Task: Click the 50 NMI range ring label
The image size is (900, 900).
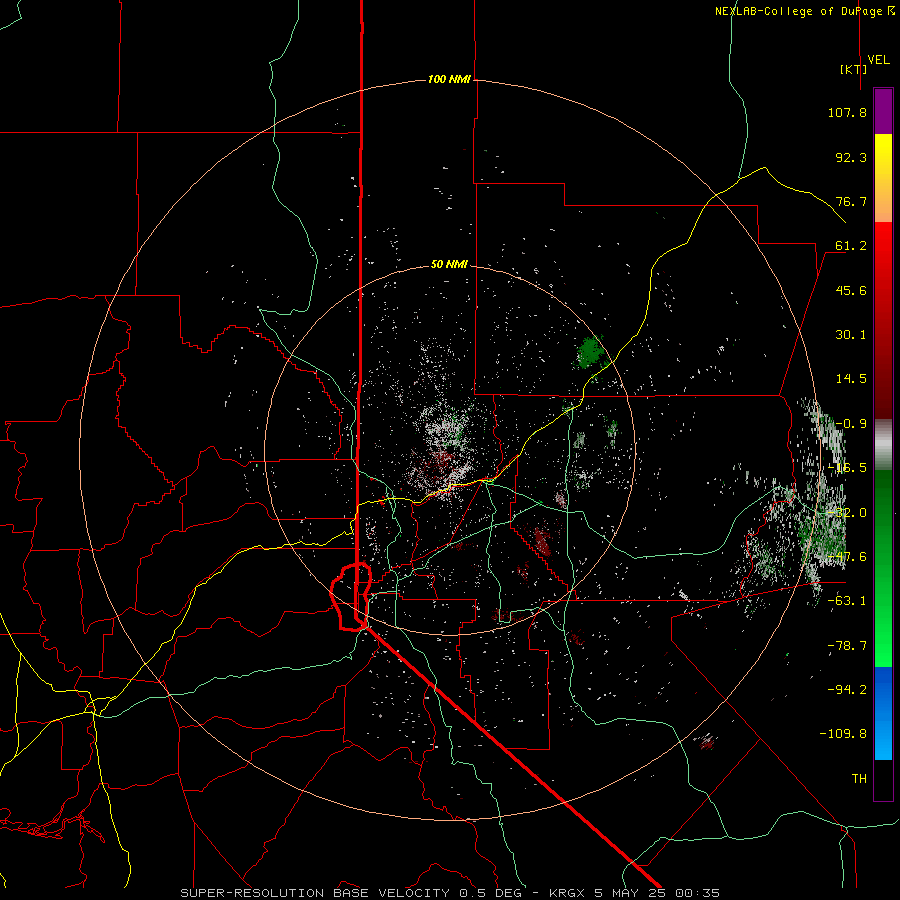Action: coord(449,264)
